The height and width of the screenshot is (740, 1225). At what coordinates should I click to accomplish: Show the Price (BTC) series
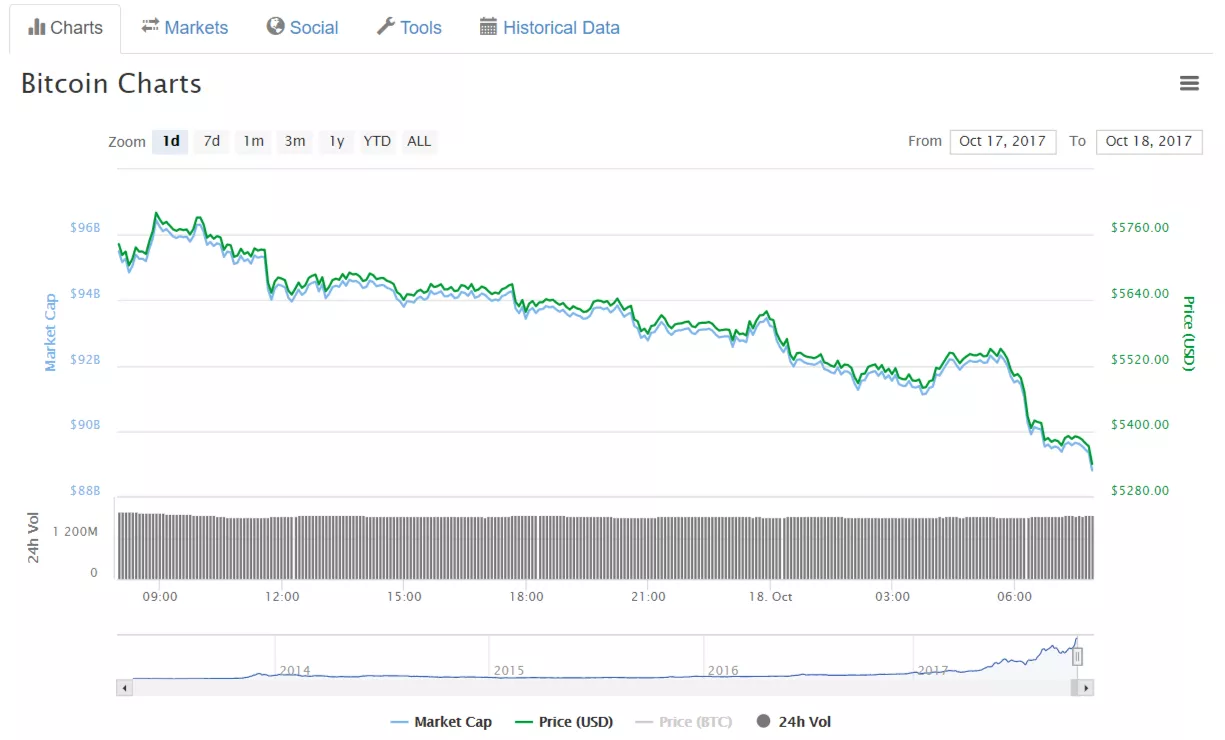686,722
